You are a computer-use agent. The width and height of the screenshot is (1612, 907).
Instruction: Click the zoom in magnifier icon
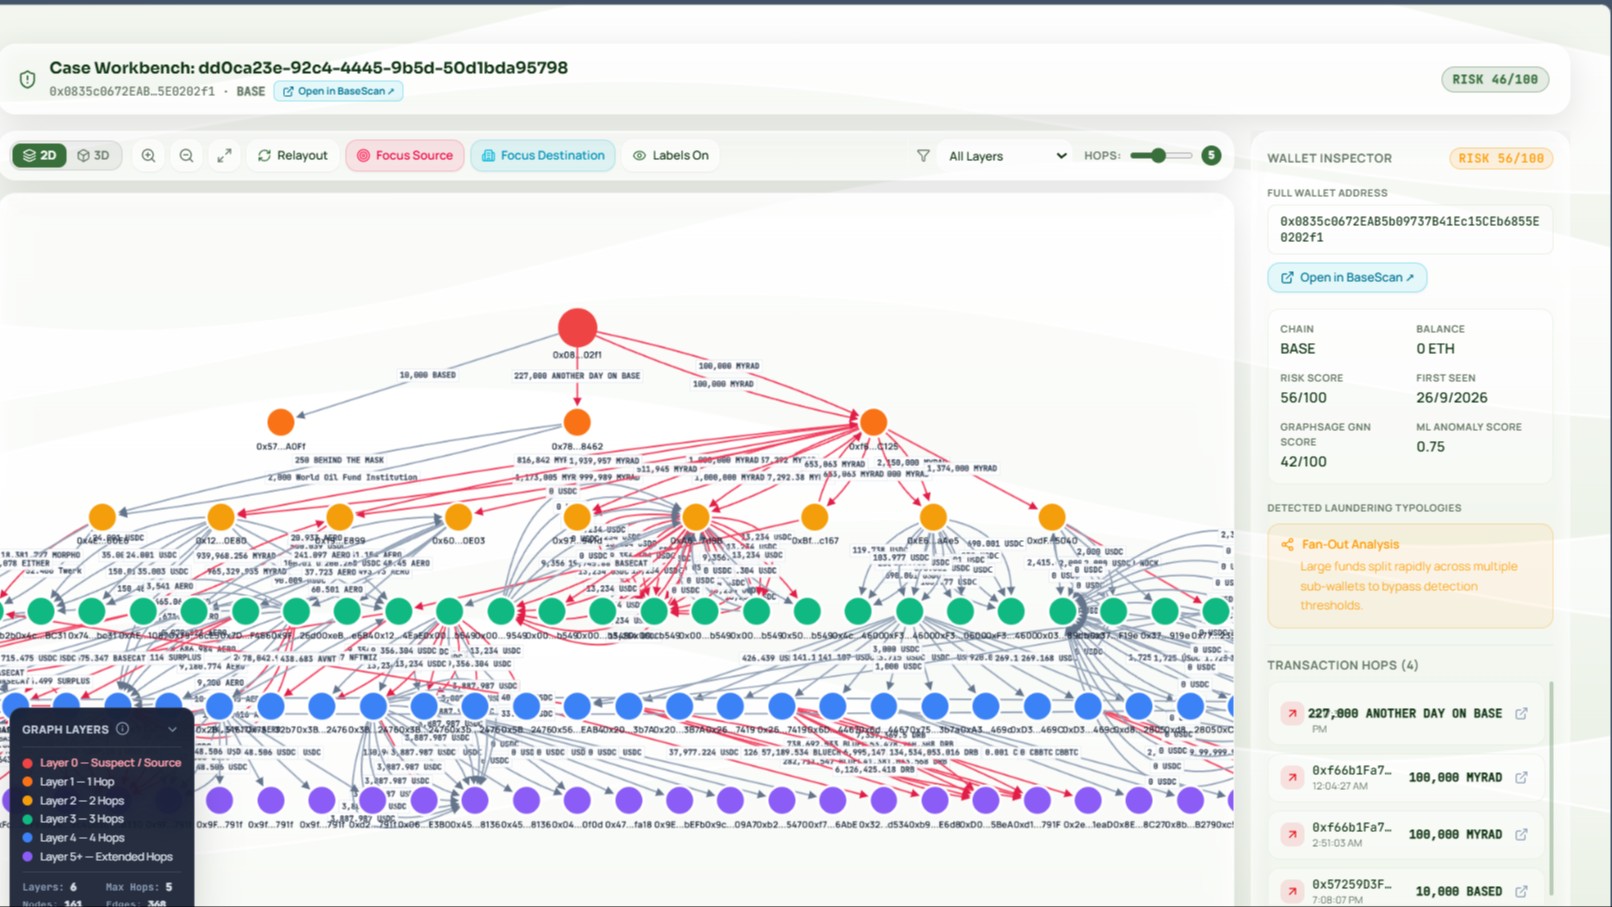tap(148, 156)
